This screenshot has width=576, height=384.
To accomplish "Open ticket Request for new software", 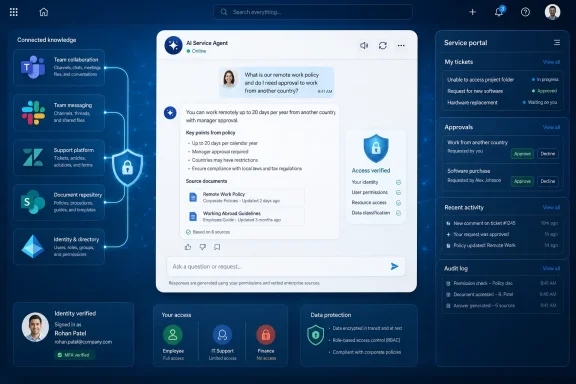I will click(x=503, y=91).
